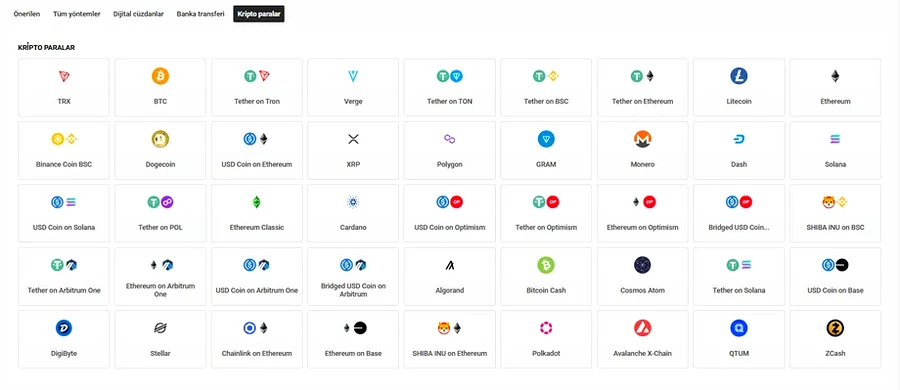Open the Tüm yöntemler tab
This screenshot has height=390, width=900.
tap(76, 14)
